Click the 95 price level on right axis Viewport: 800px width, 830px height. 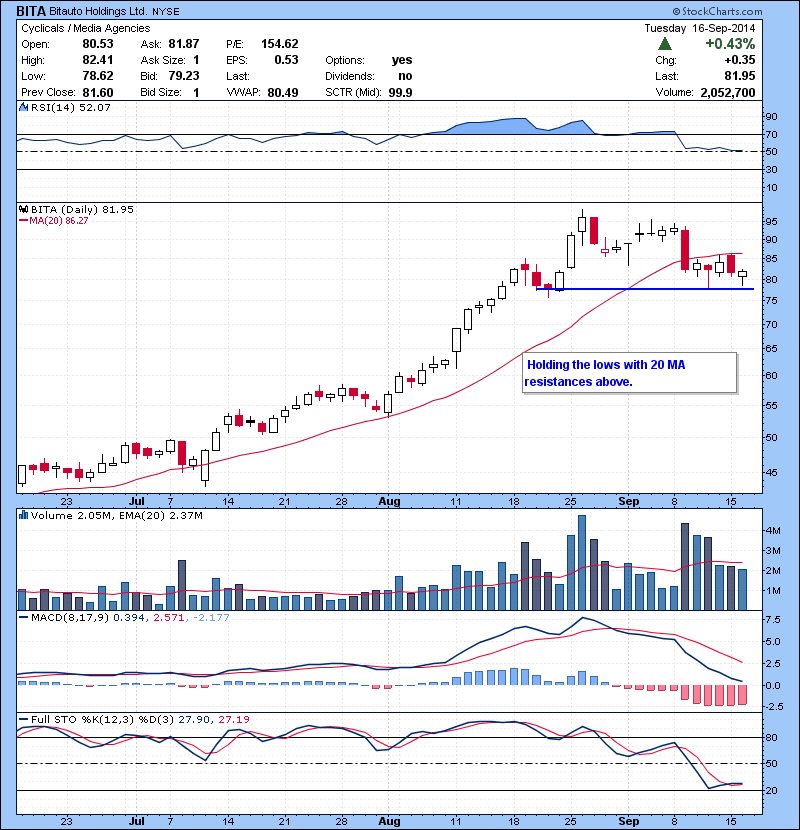click(x=771, y=221)
